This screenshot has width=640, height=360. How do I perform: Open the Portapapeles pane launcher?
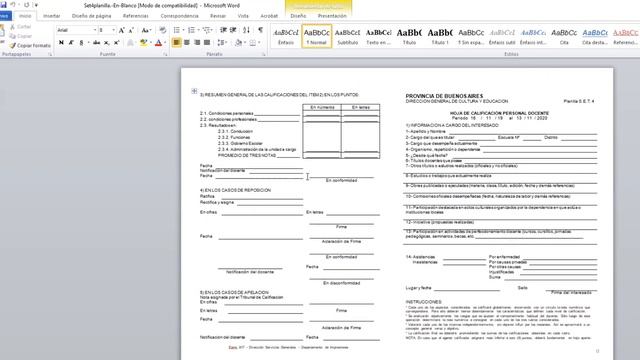click(51, 54)
